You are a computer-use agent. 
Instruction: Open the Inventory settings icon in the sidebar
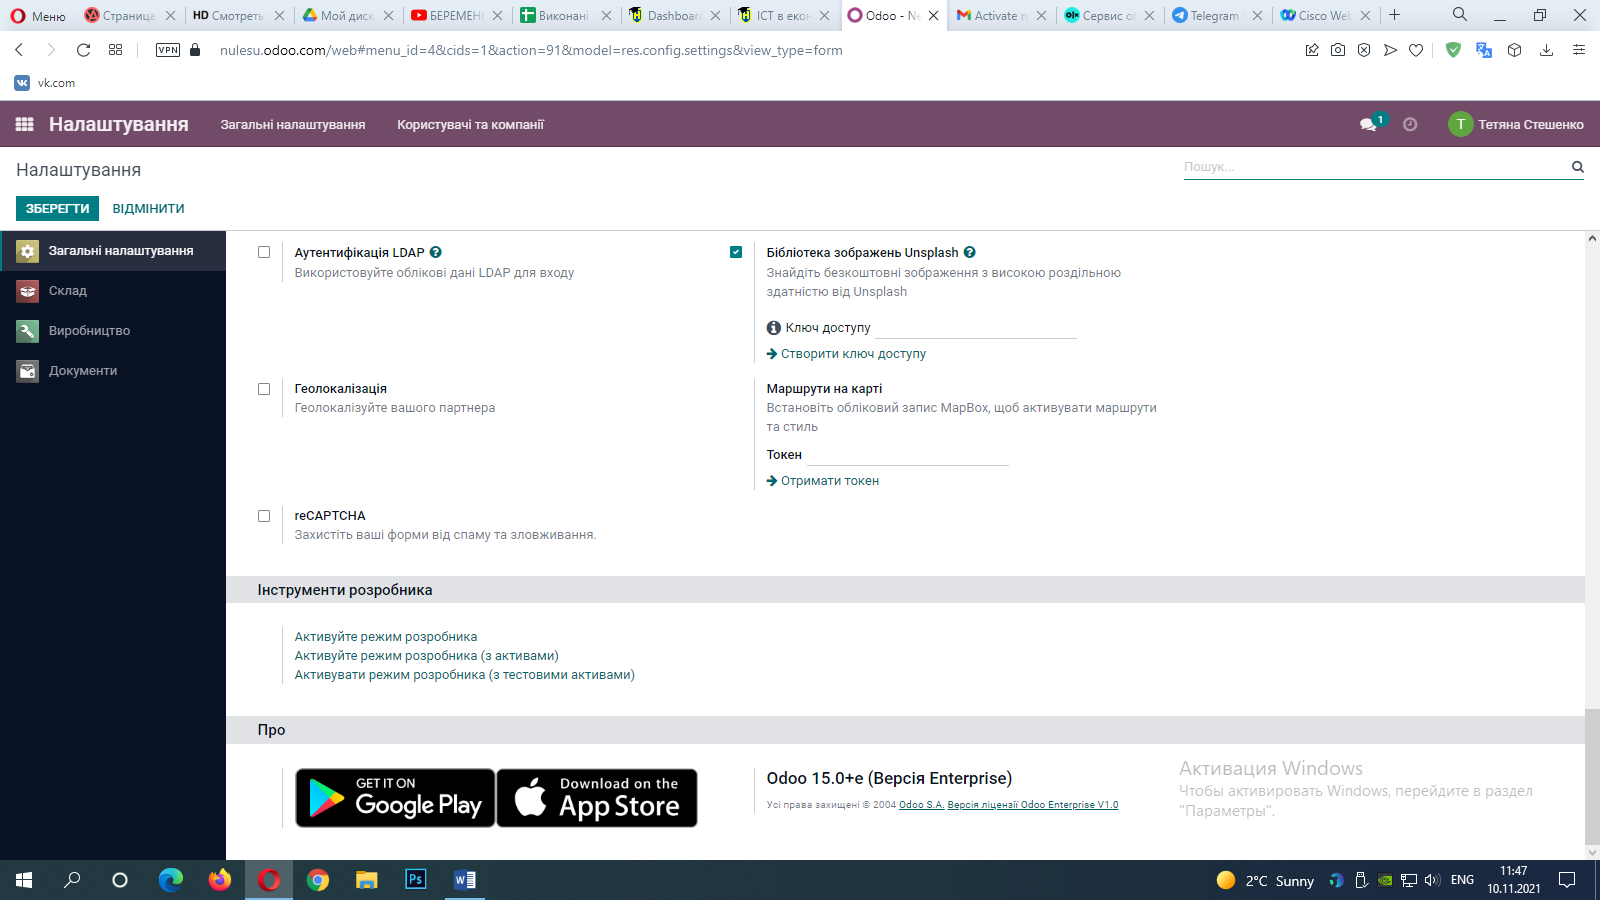coord(28,291)
